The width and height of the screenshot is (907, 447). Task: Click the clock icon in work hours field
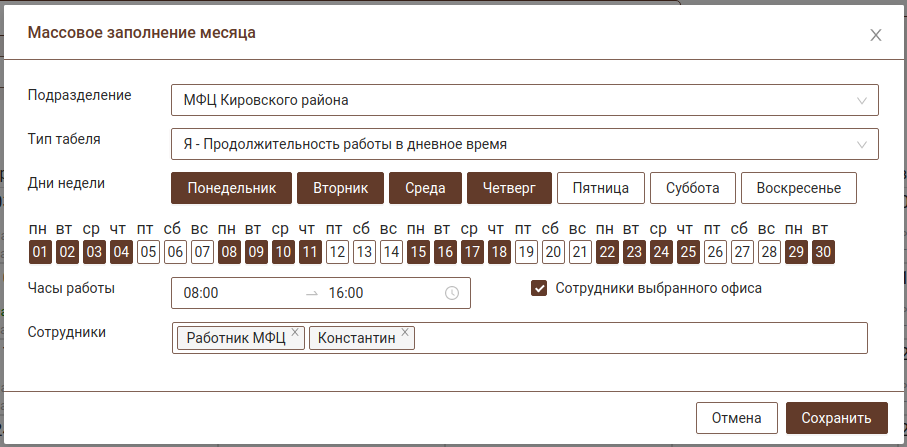click(451, 293)
